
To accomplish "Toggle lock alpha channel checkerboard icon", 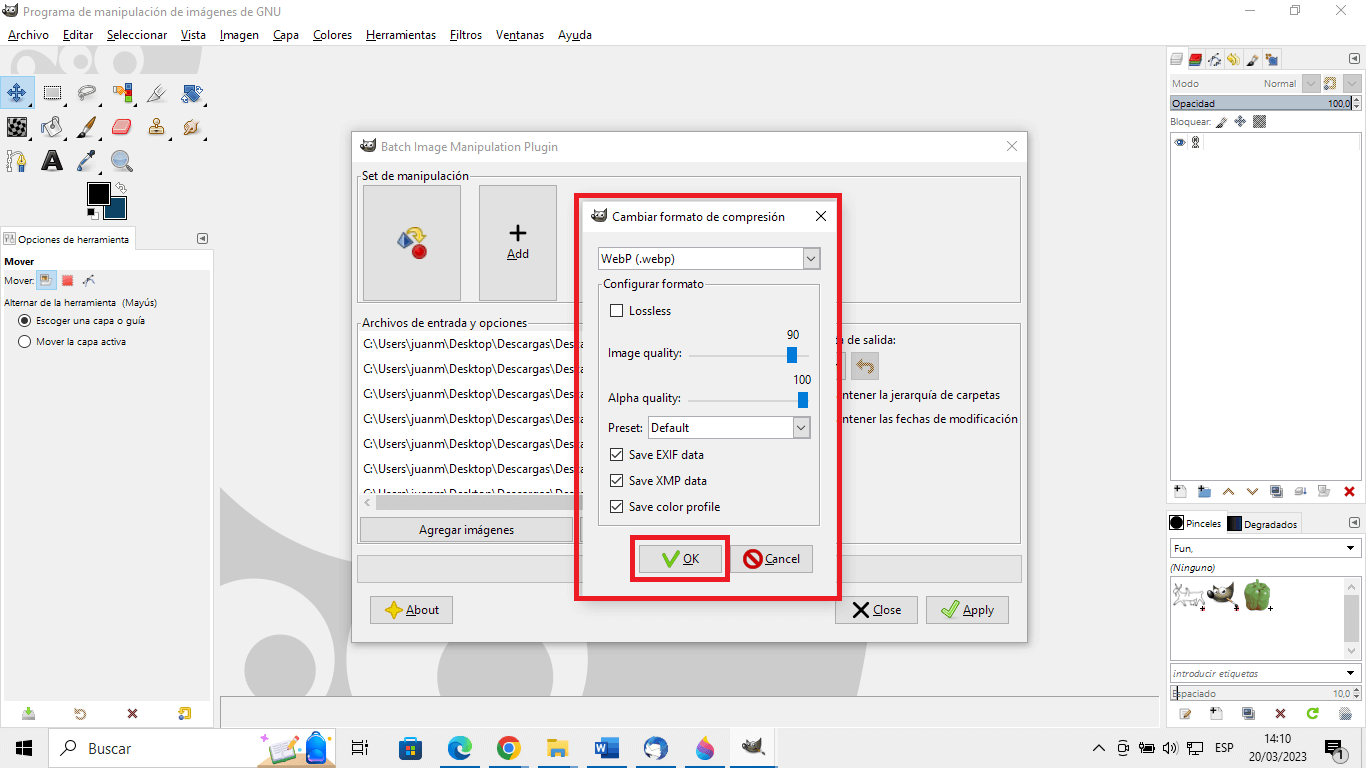I will tap(1260, 122).
